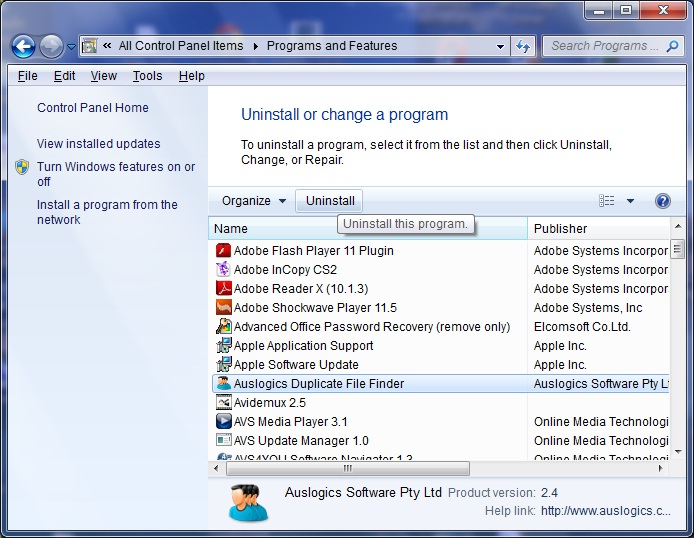Select Adobe Reader X (10.1.3) entry
The height and width of the screenshot is (538, 694).
click(301, 289)
